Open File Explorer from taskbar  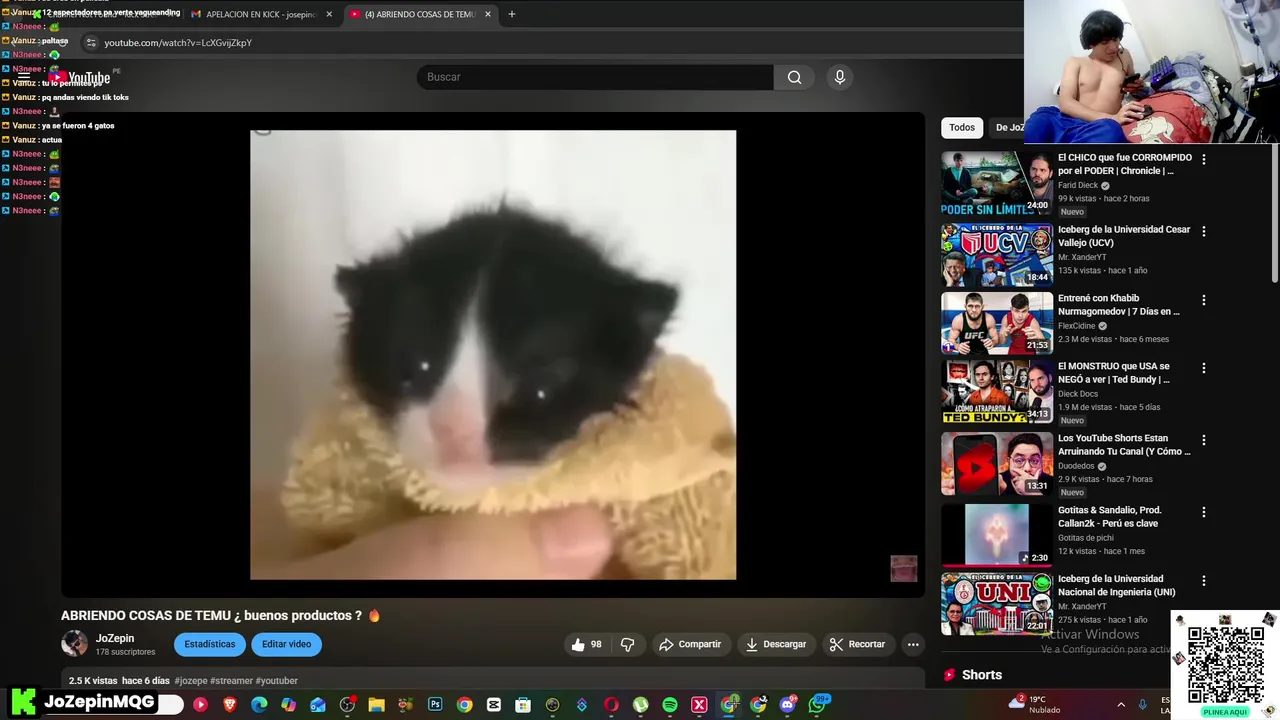pyautogui.click(x=376, y=705)
